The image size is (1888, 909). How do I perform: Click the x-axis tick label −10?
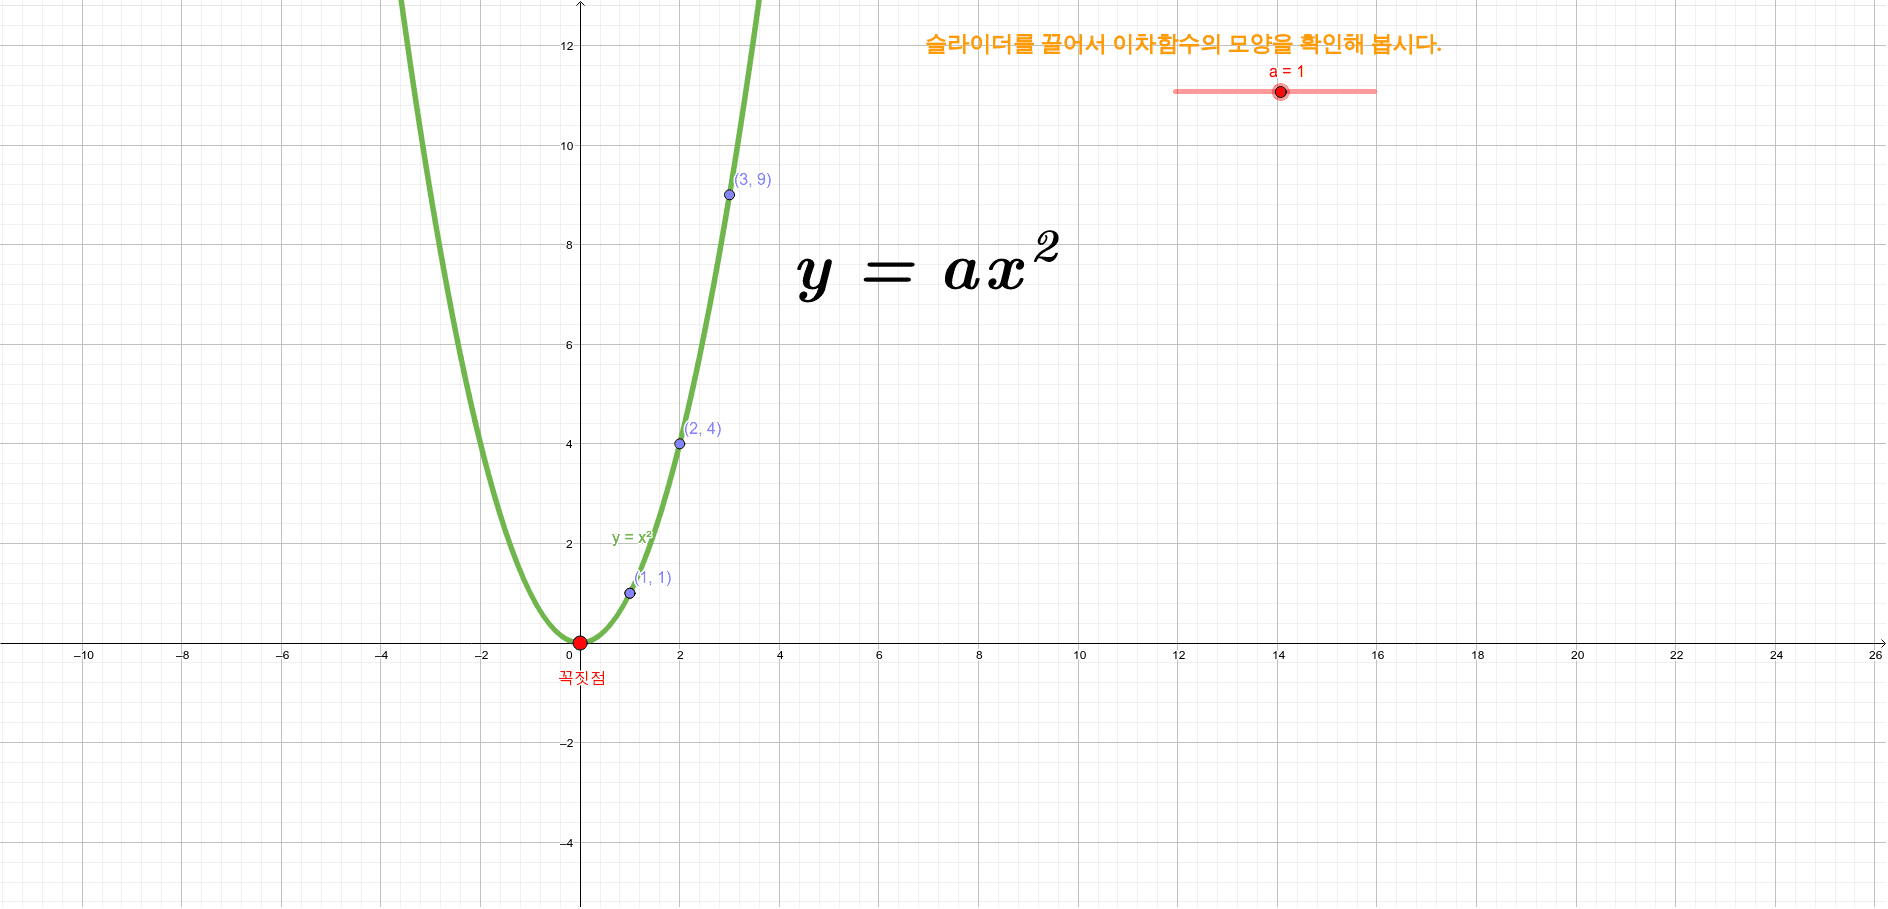tap(84, 655)
